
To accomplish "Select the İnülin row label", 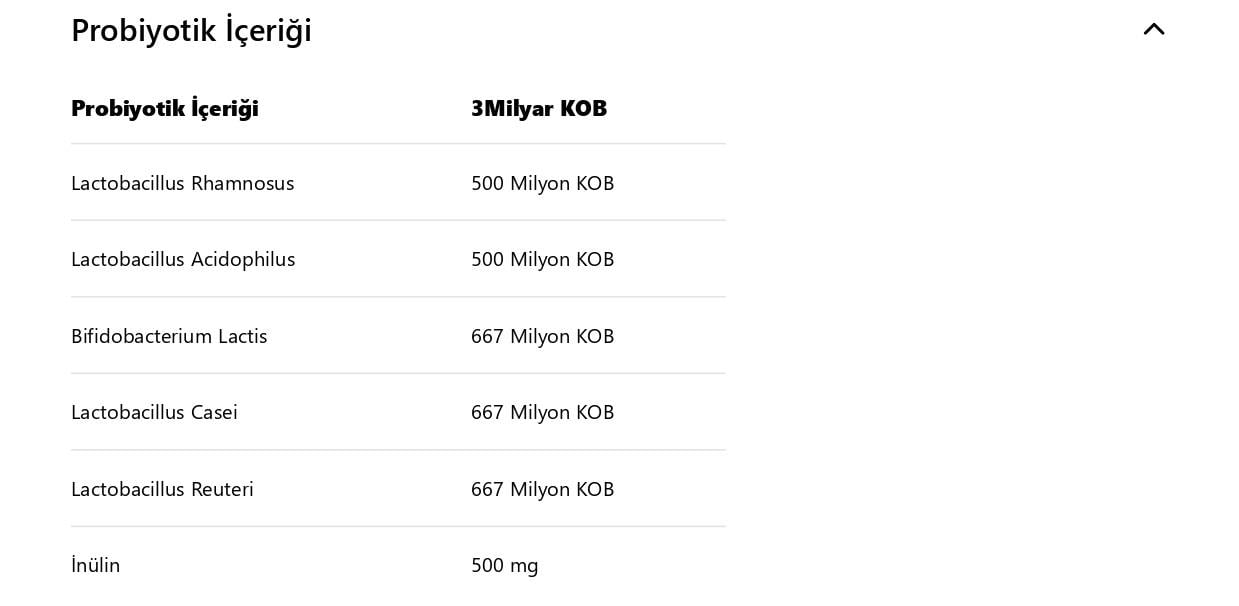I will coord(95,565).
